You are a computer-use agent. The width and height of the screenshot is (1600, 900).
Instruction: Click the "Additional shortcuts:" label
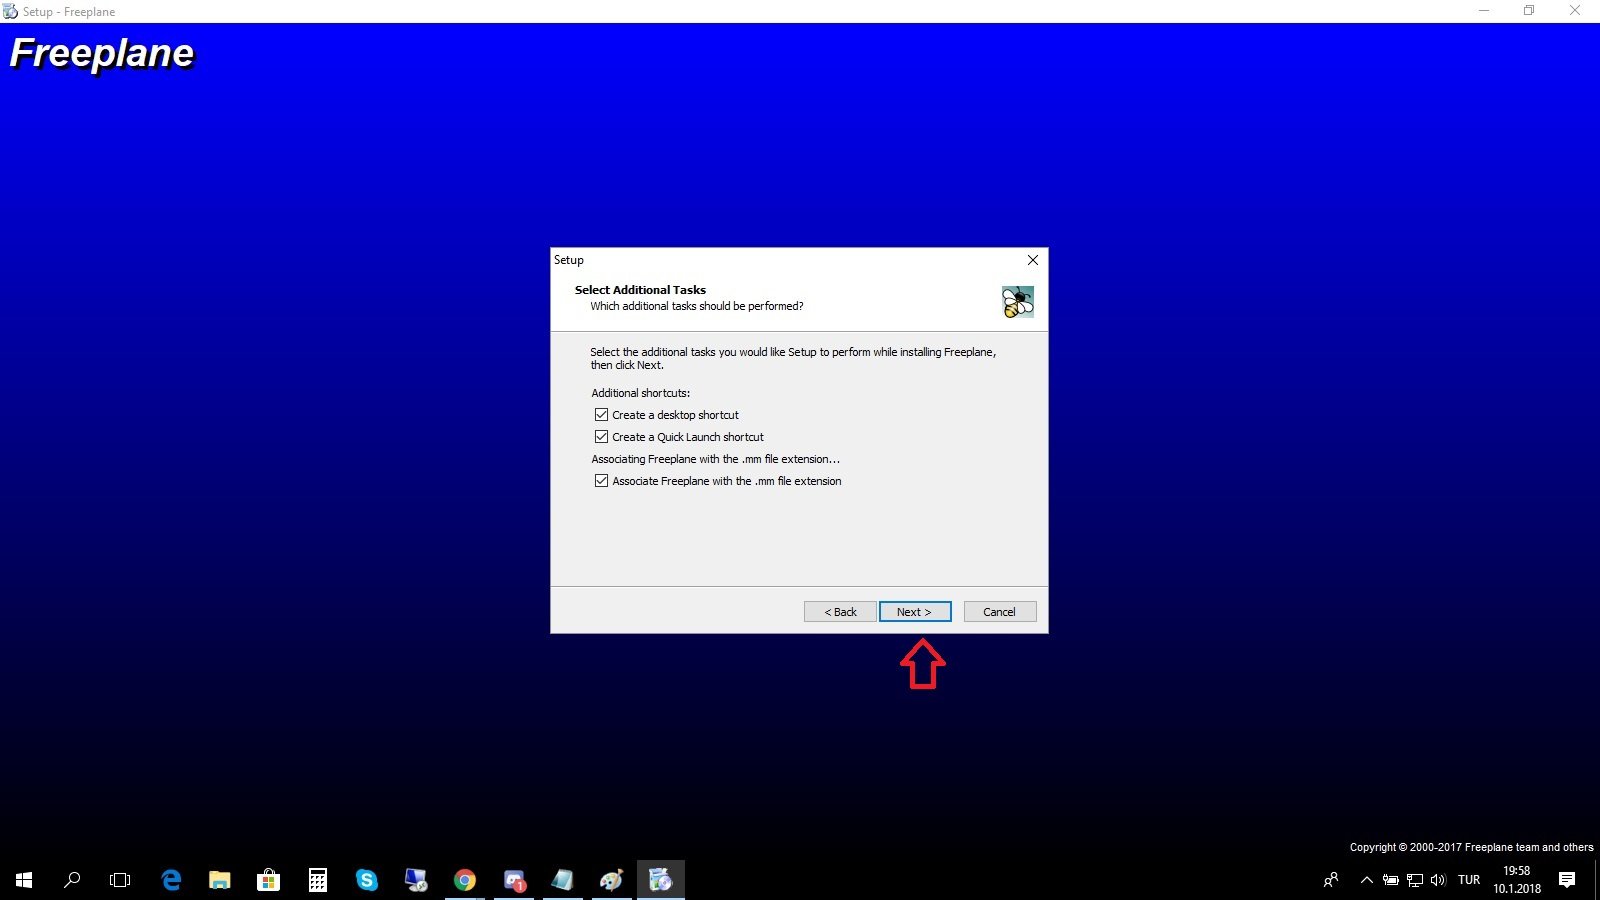641,393
